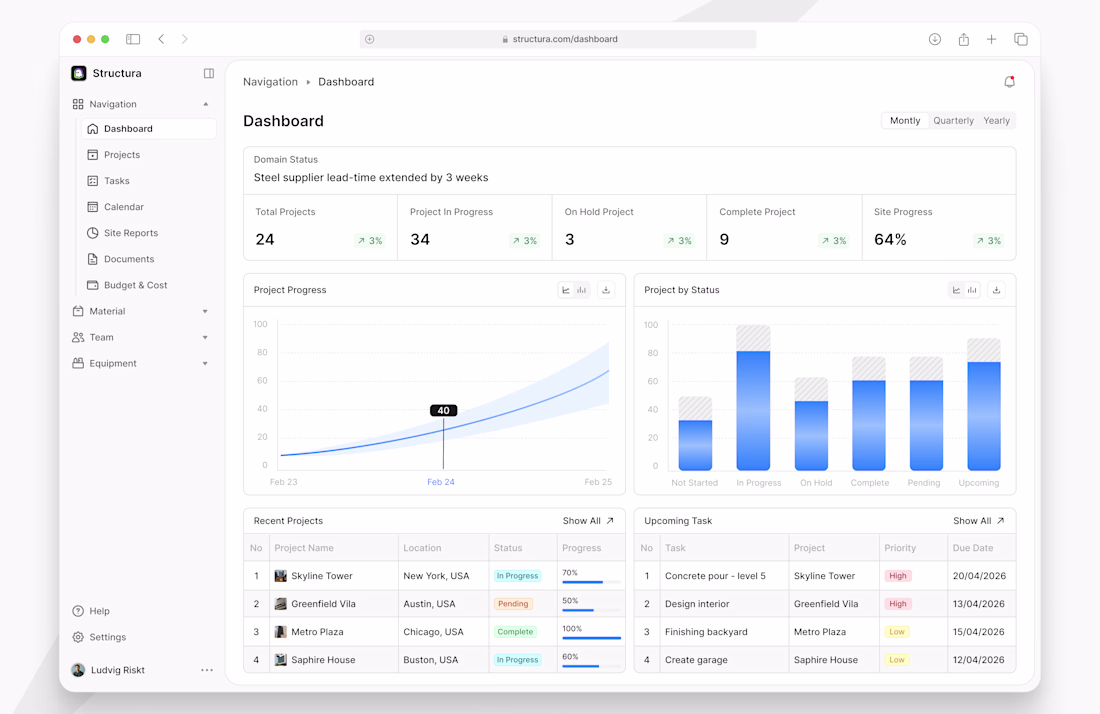The image size is (1100, 714).
Task: Click Show All in Recent Projects
Action: (588, 520)
